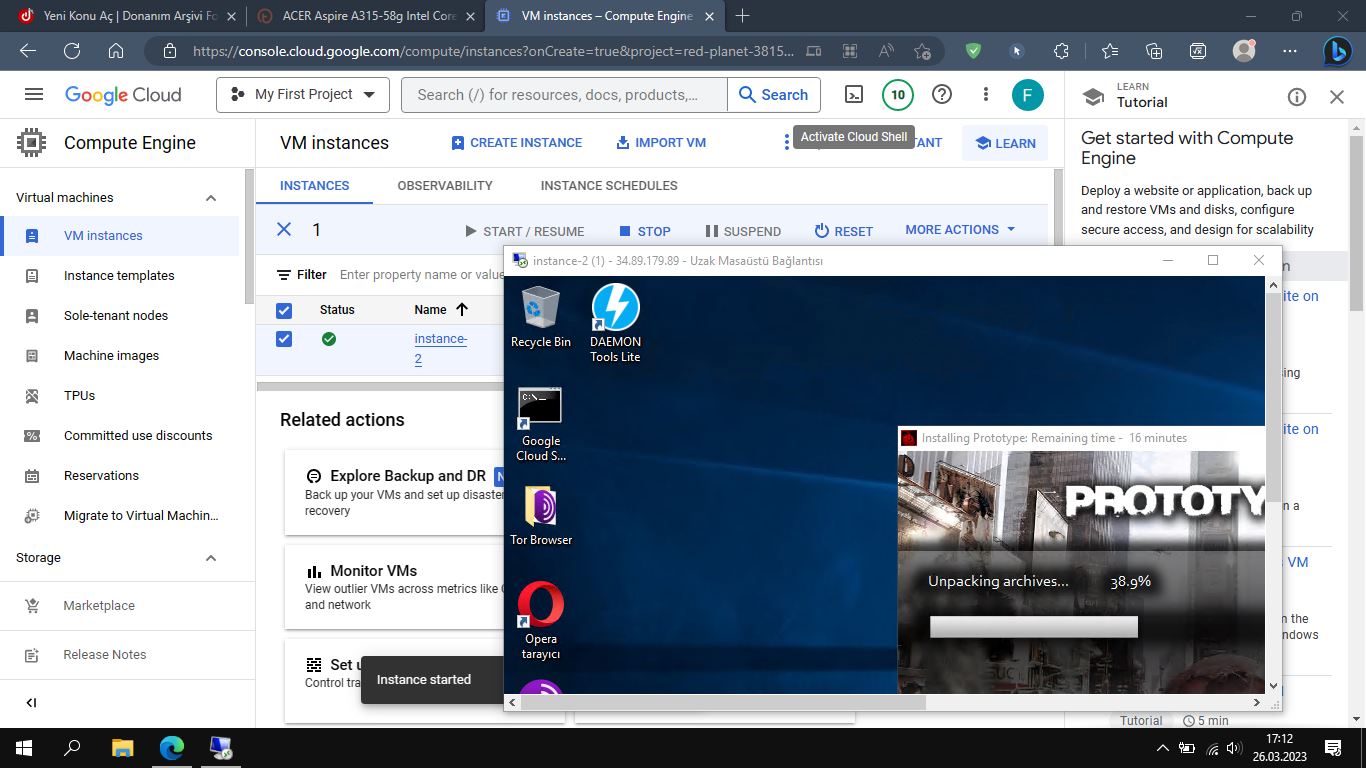
Task: Open a new browser tab
Action: pyautogui.click(x=743, y=16)
